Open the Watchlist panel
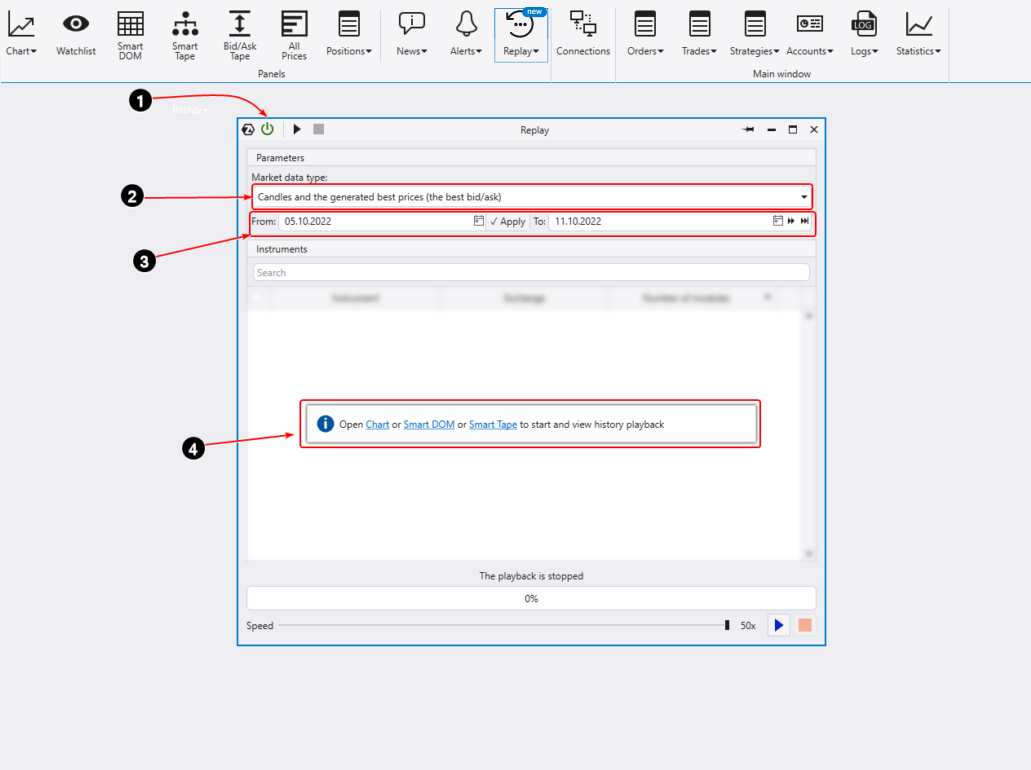This screenshot has height=770, width=1031. point(76,33)
